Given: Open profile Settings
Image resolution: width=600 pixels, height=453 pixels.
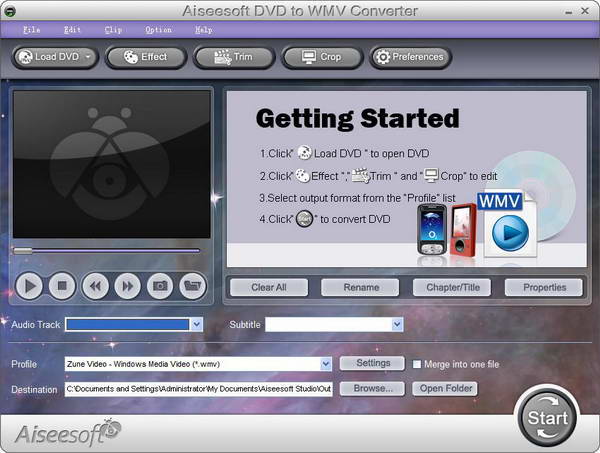Looking at the screenshot, I should (372, 363).
